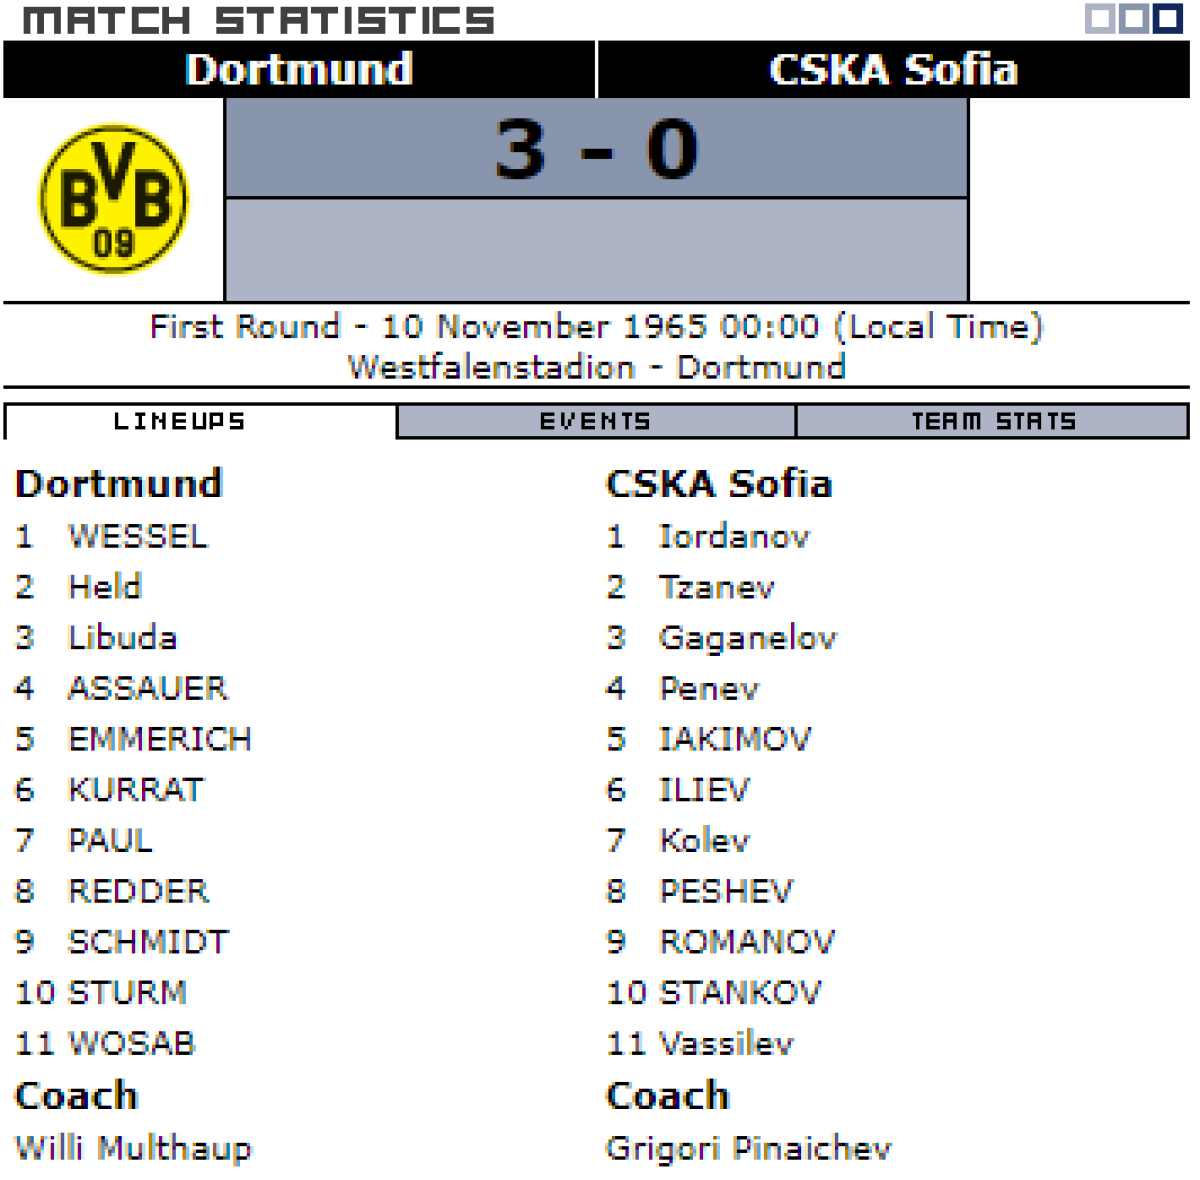
Task: Click the Dortmund team name in header
Action: (299, 70)
